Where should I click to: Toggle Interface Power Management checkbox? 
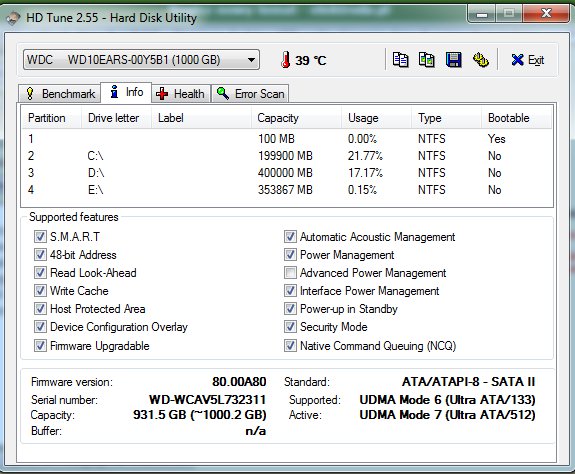coord(290,290)
